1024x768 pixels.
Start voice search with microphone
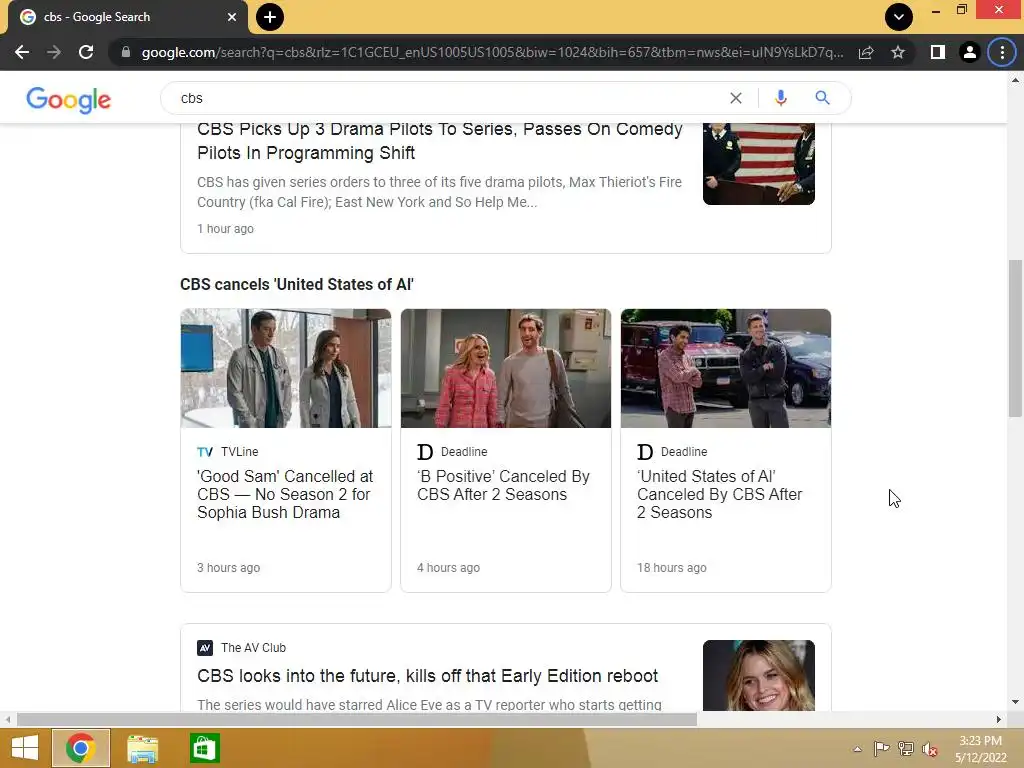780,98
